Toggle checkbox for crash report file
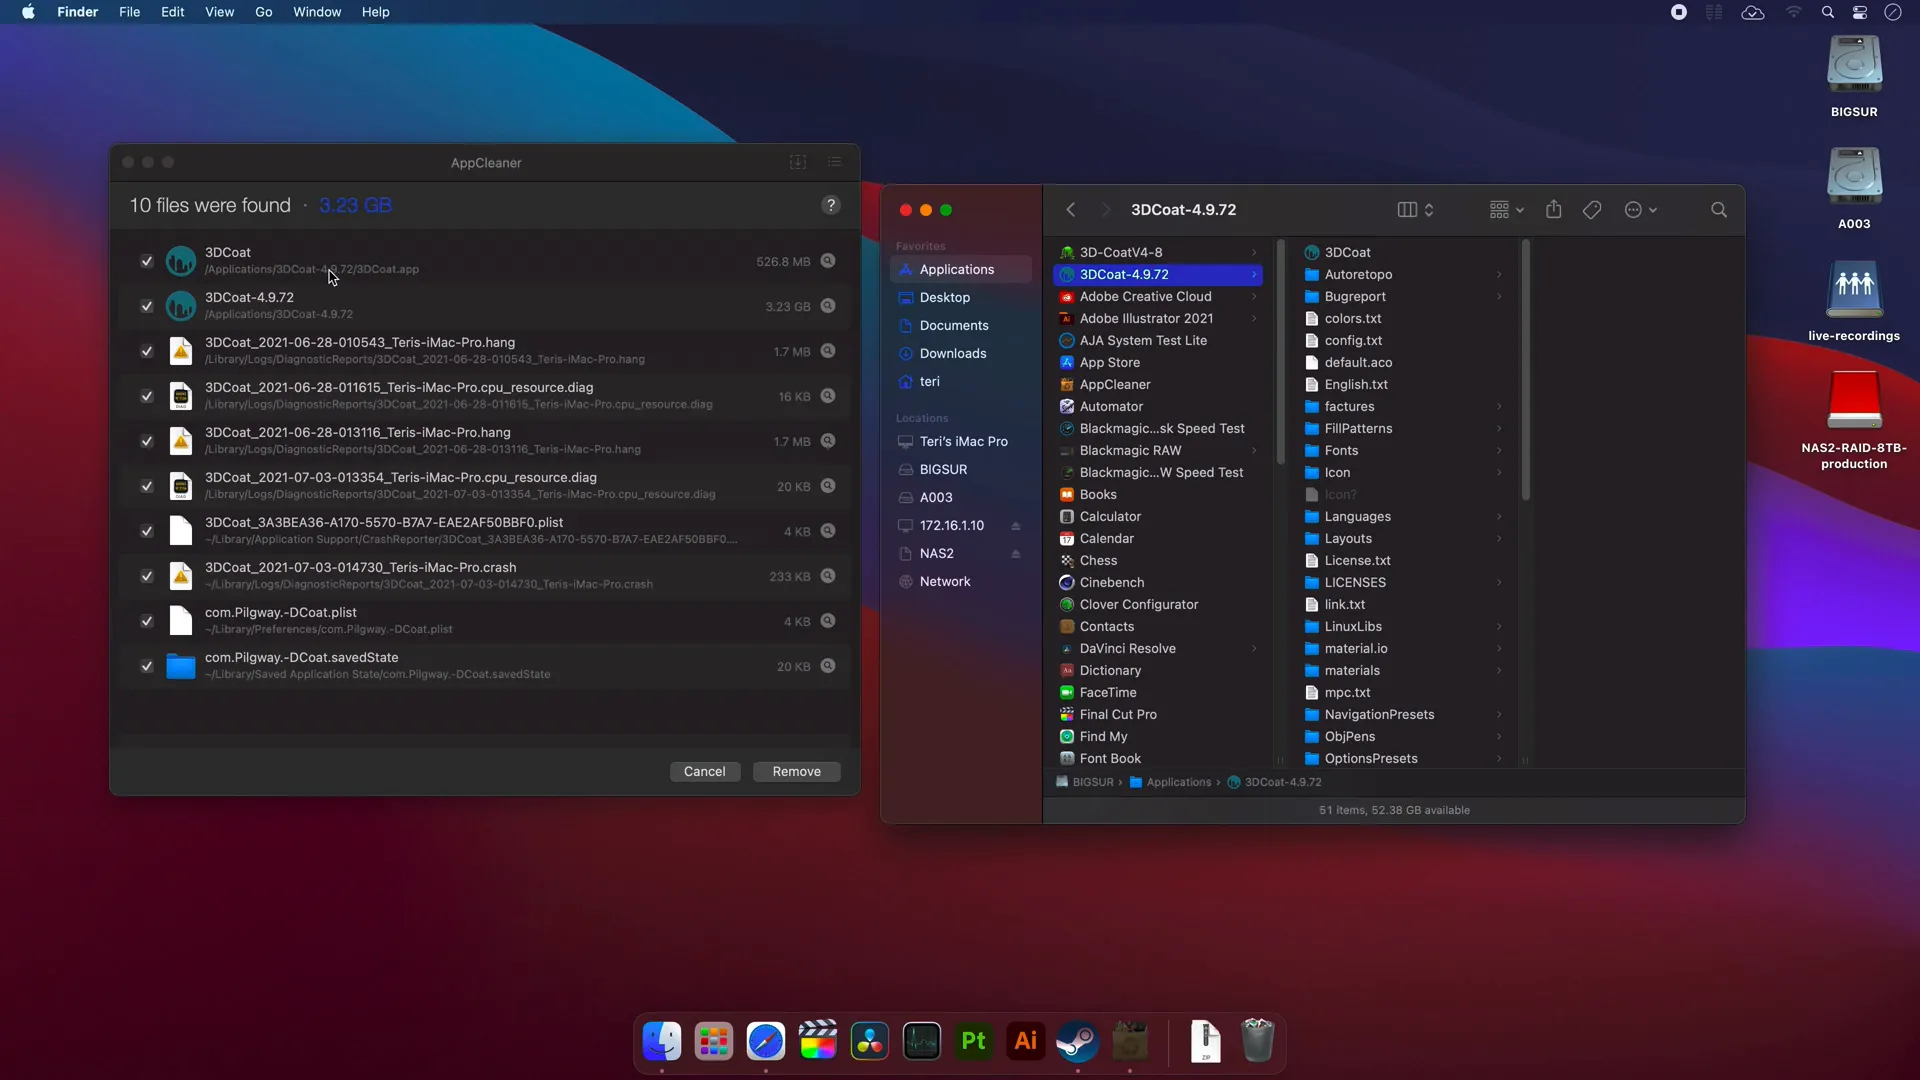1920x1080 pixels. (x=146, y=576)
